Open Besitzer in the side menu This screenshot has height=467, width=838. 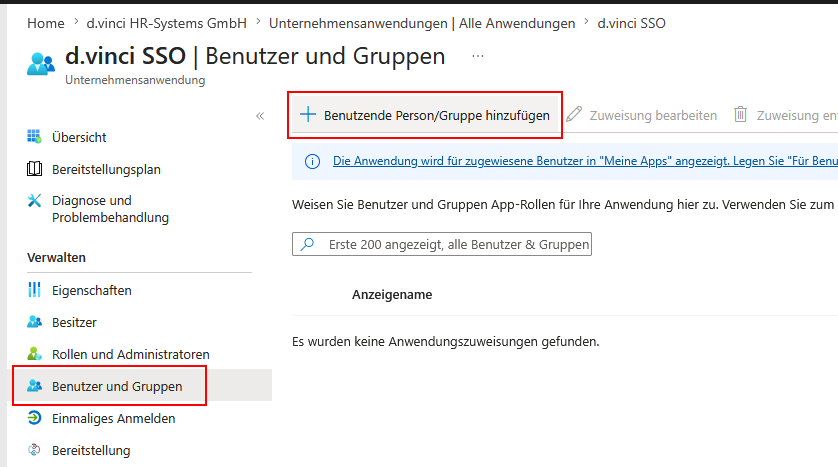tap(74, 322)
